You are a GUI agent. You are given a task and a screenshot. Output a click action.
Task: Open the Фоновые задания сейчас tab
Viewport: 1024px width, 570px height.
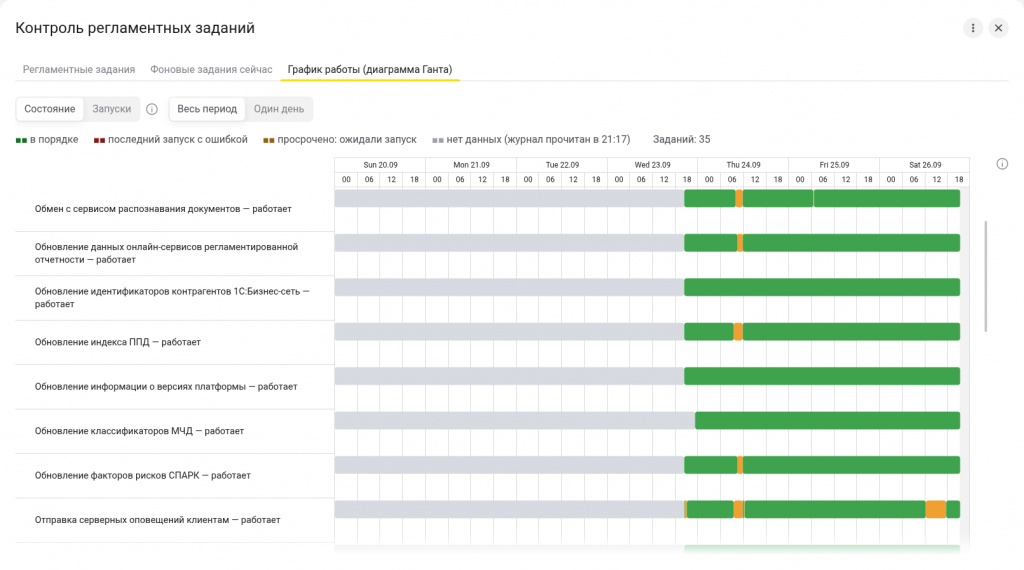[x=211, y=69]
